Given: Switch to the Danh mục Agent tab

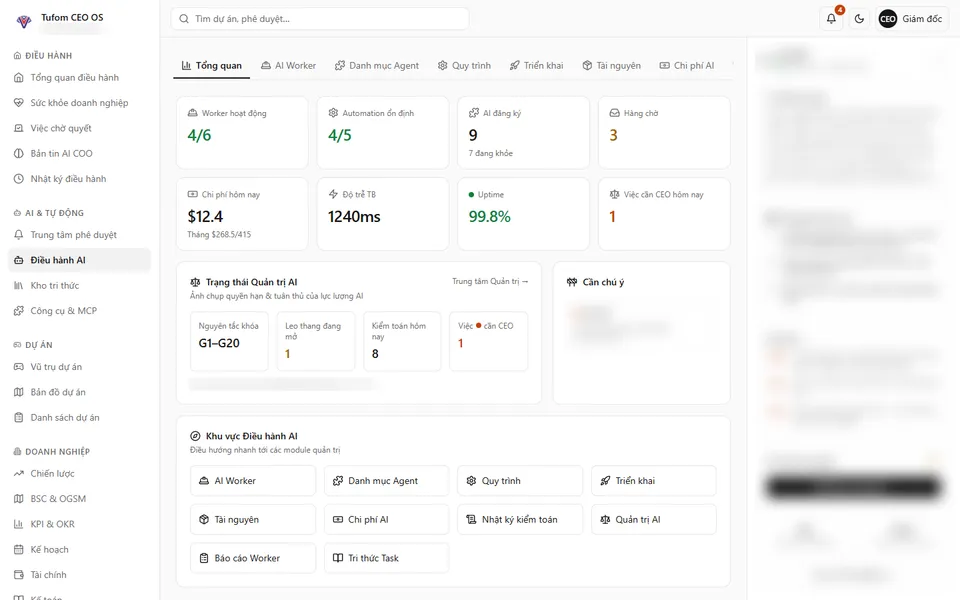Looking at the screenshot, I should coord(377,66).
